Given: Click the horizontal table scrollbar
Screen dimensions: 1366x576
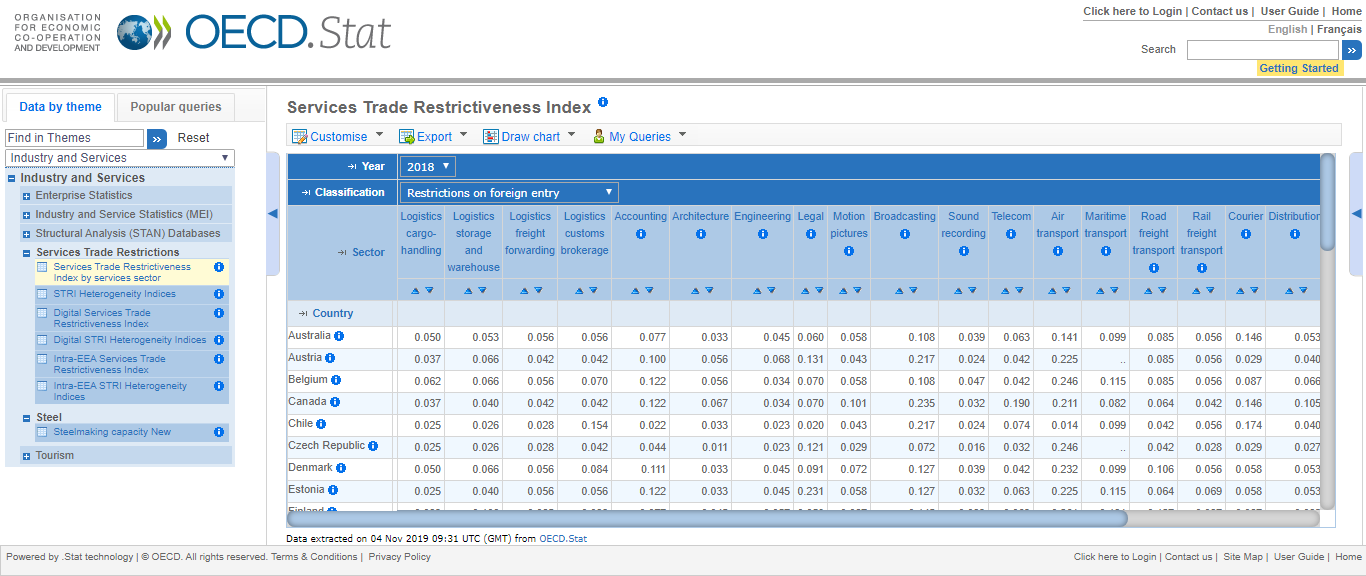Looking at the screenshot, I should 706,518.
